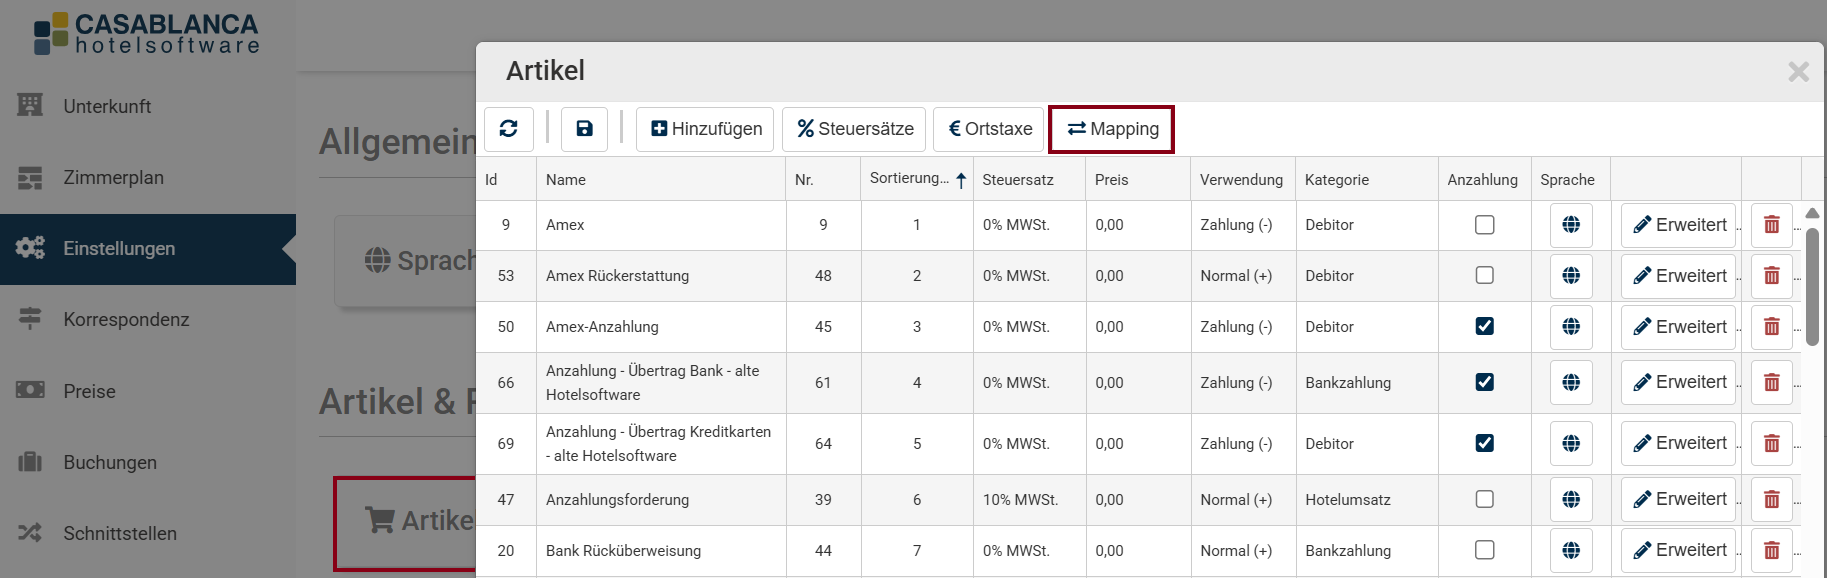Click the save disk icon button
1827x578 pixels.
click(x=584, y=129)
